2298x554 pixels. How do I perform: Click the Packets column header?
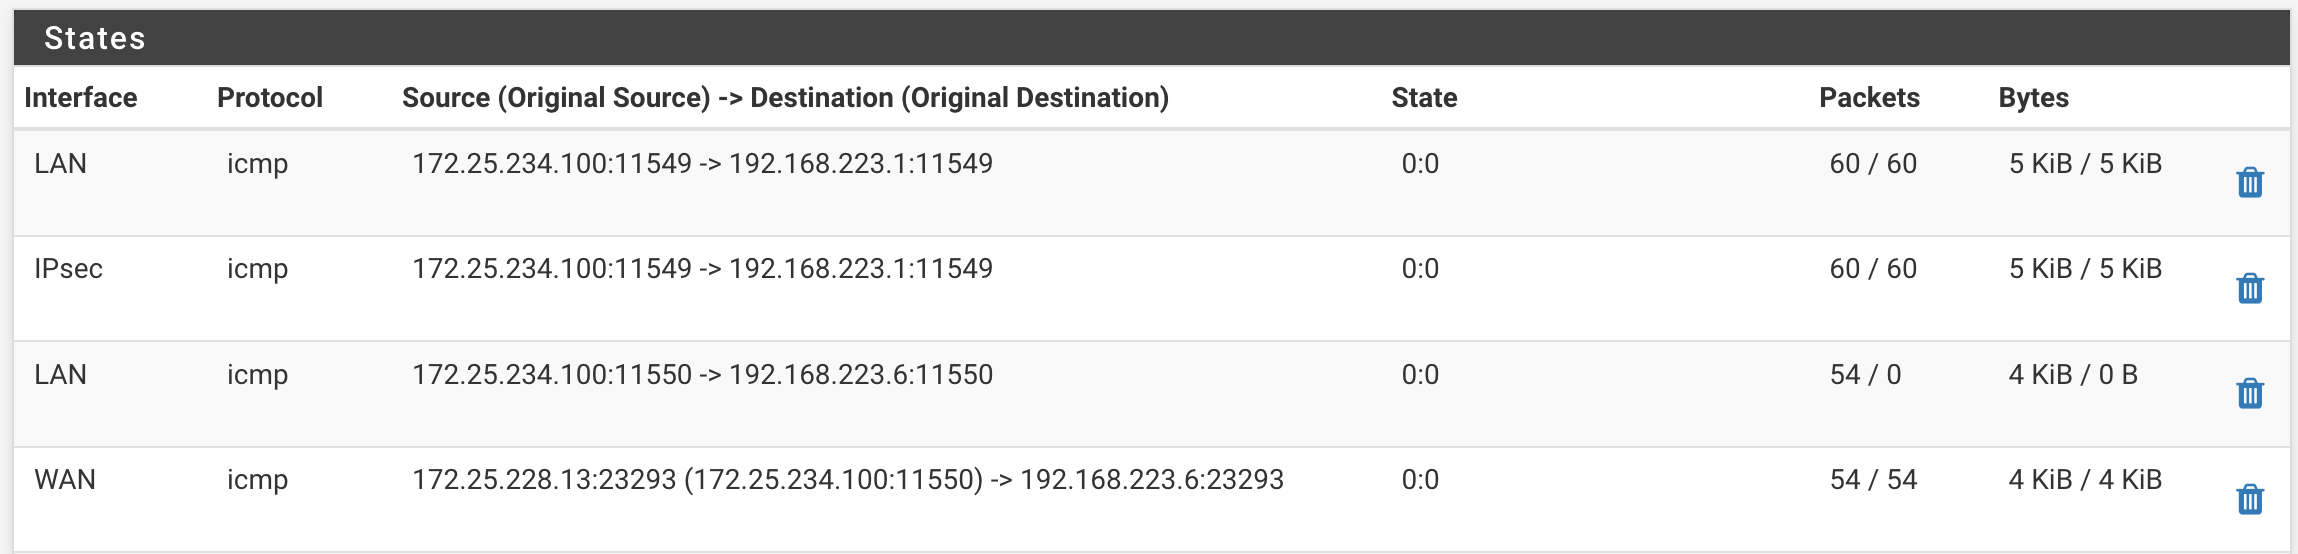1869,98
